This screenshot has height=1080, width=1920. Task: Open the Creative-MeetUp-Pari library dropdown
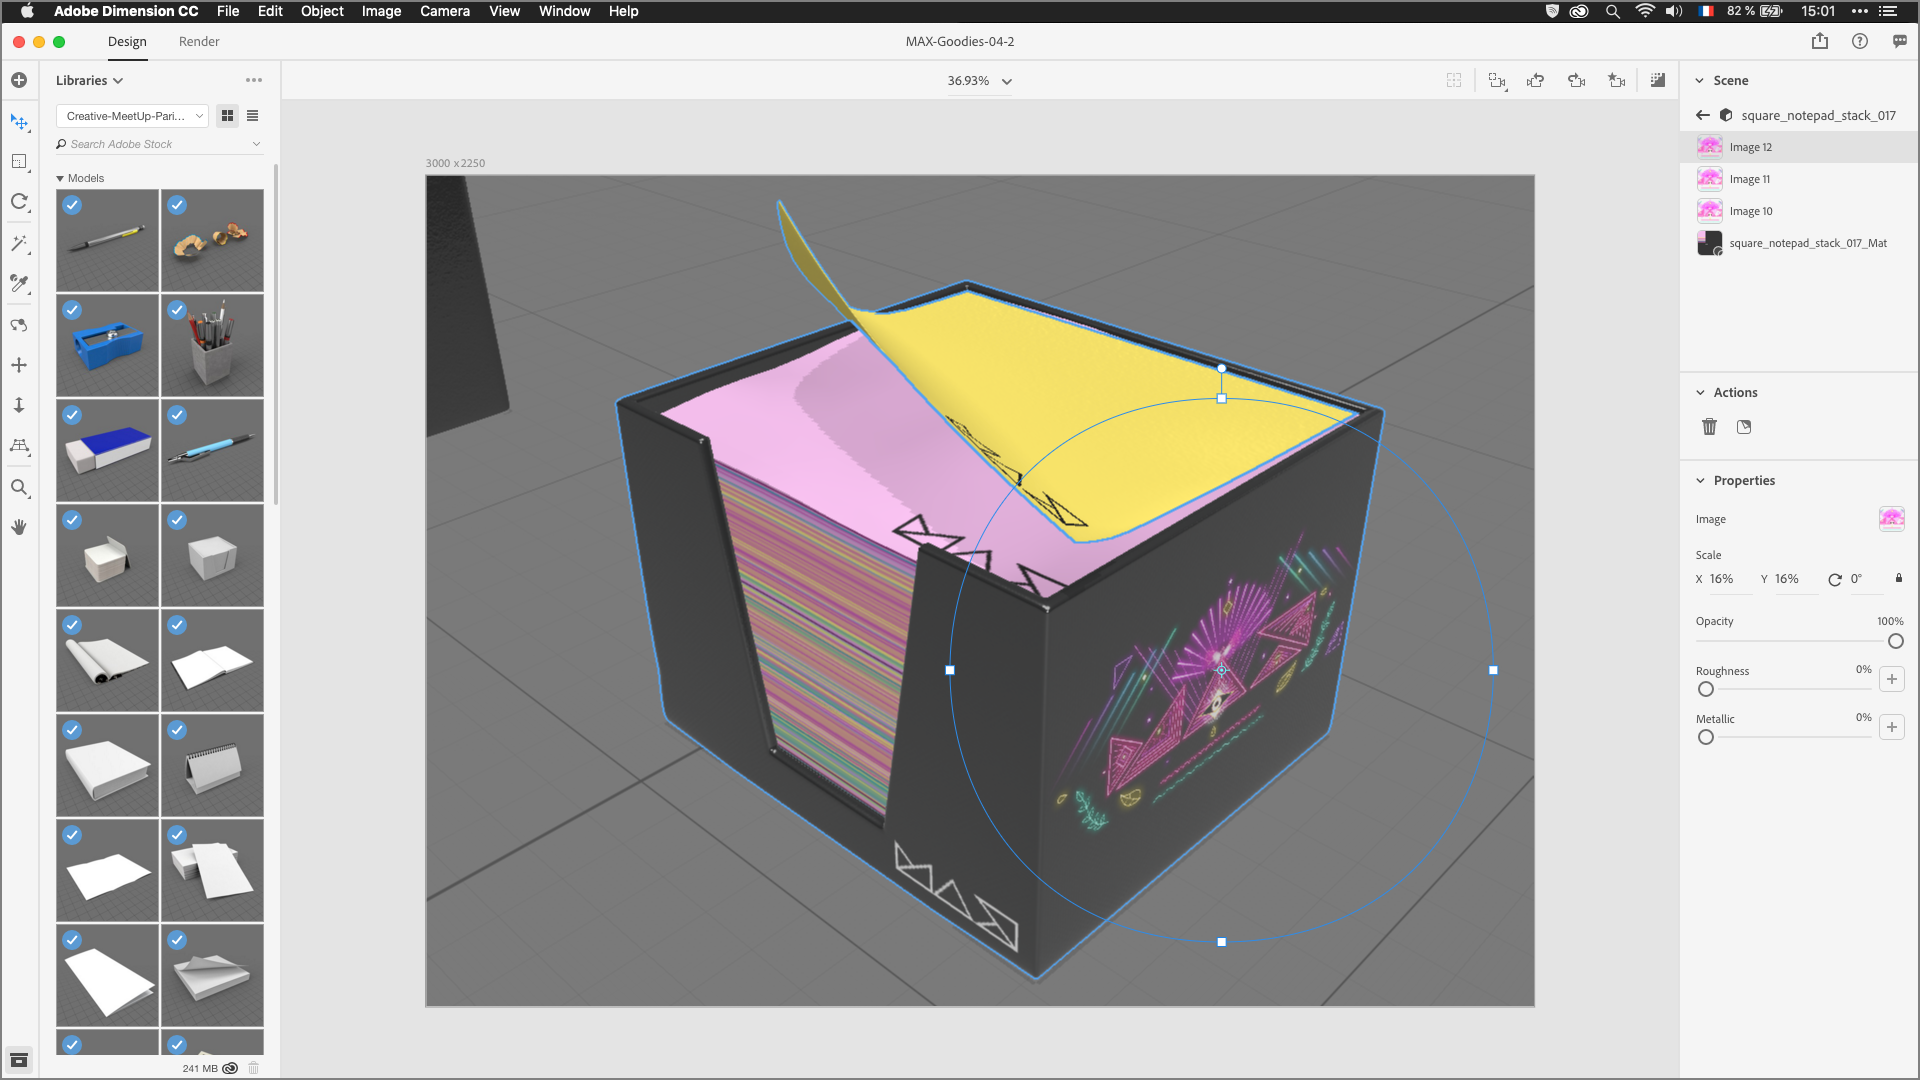tap(132, 116)
